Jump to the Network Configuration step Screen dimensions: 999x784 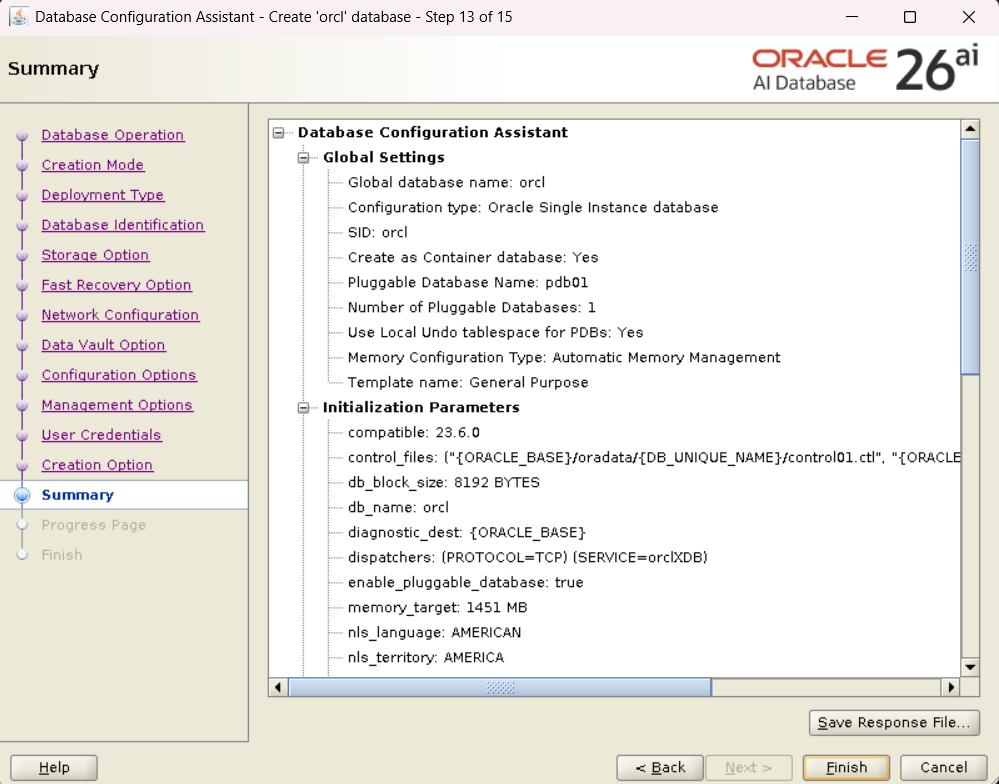120,315
